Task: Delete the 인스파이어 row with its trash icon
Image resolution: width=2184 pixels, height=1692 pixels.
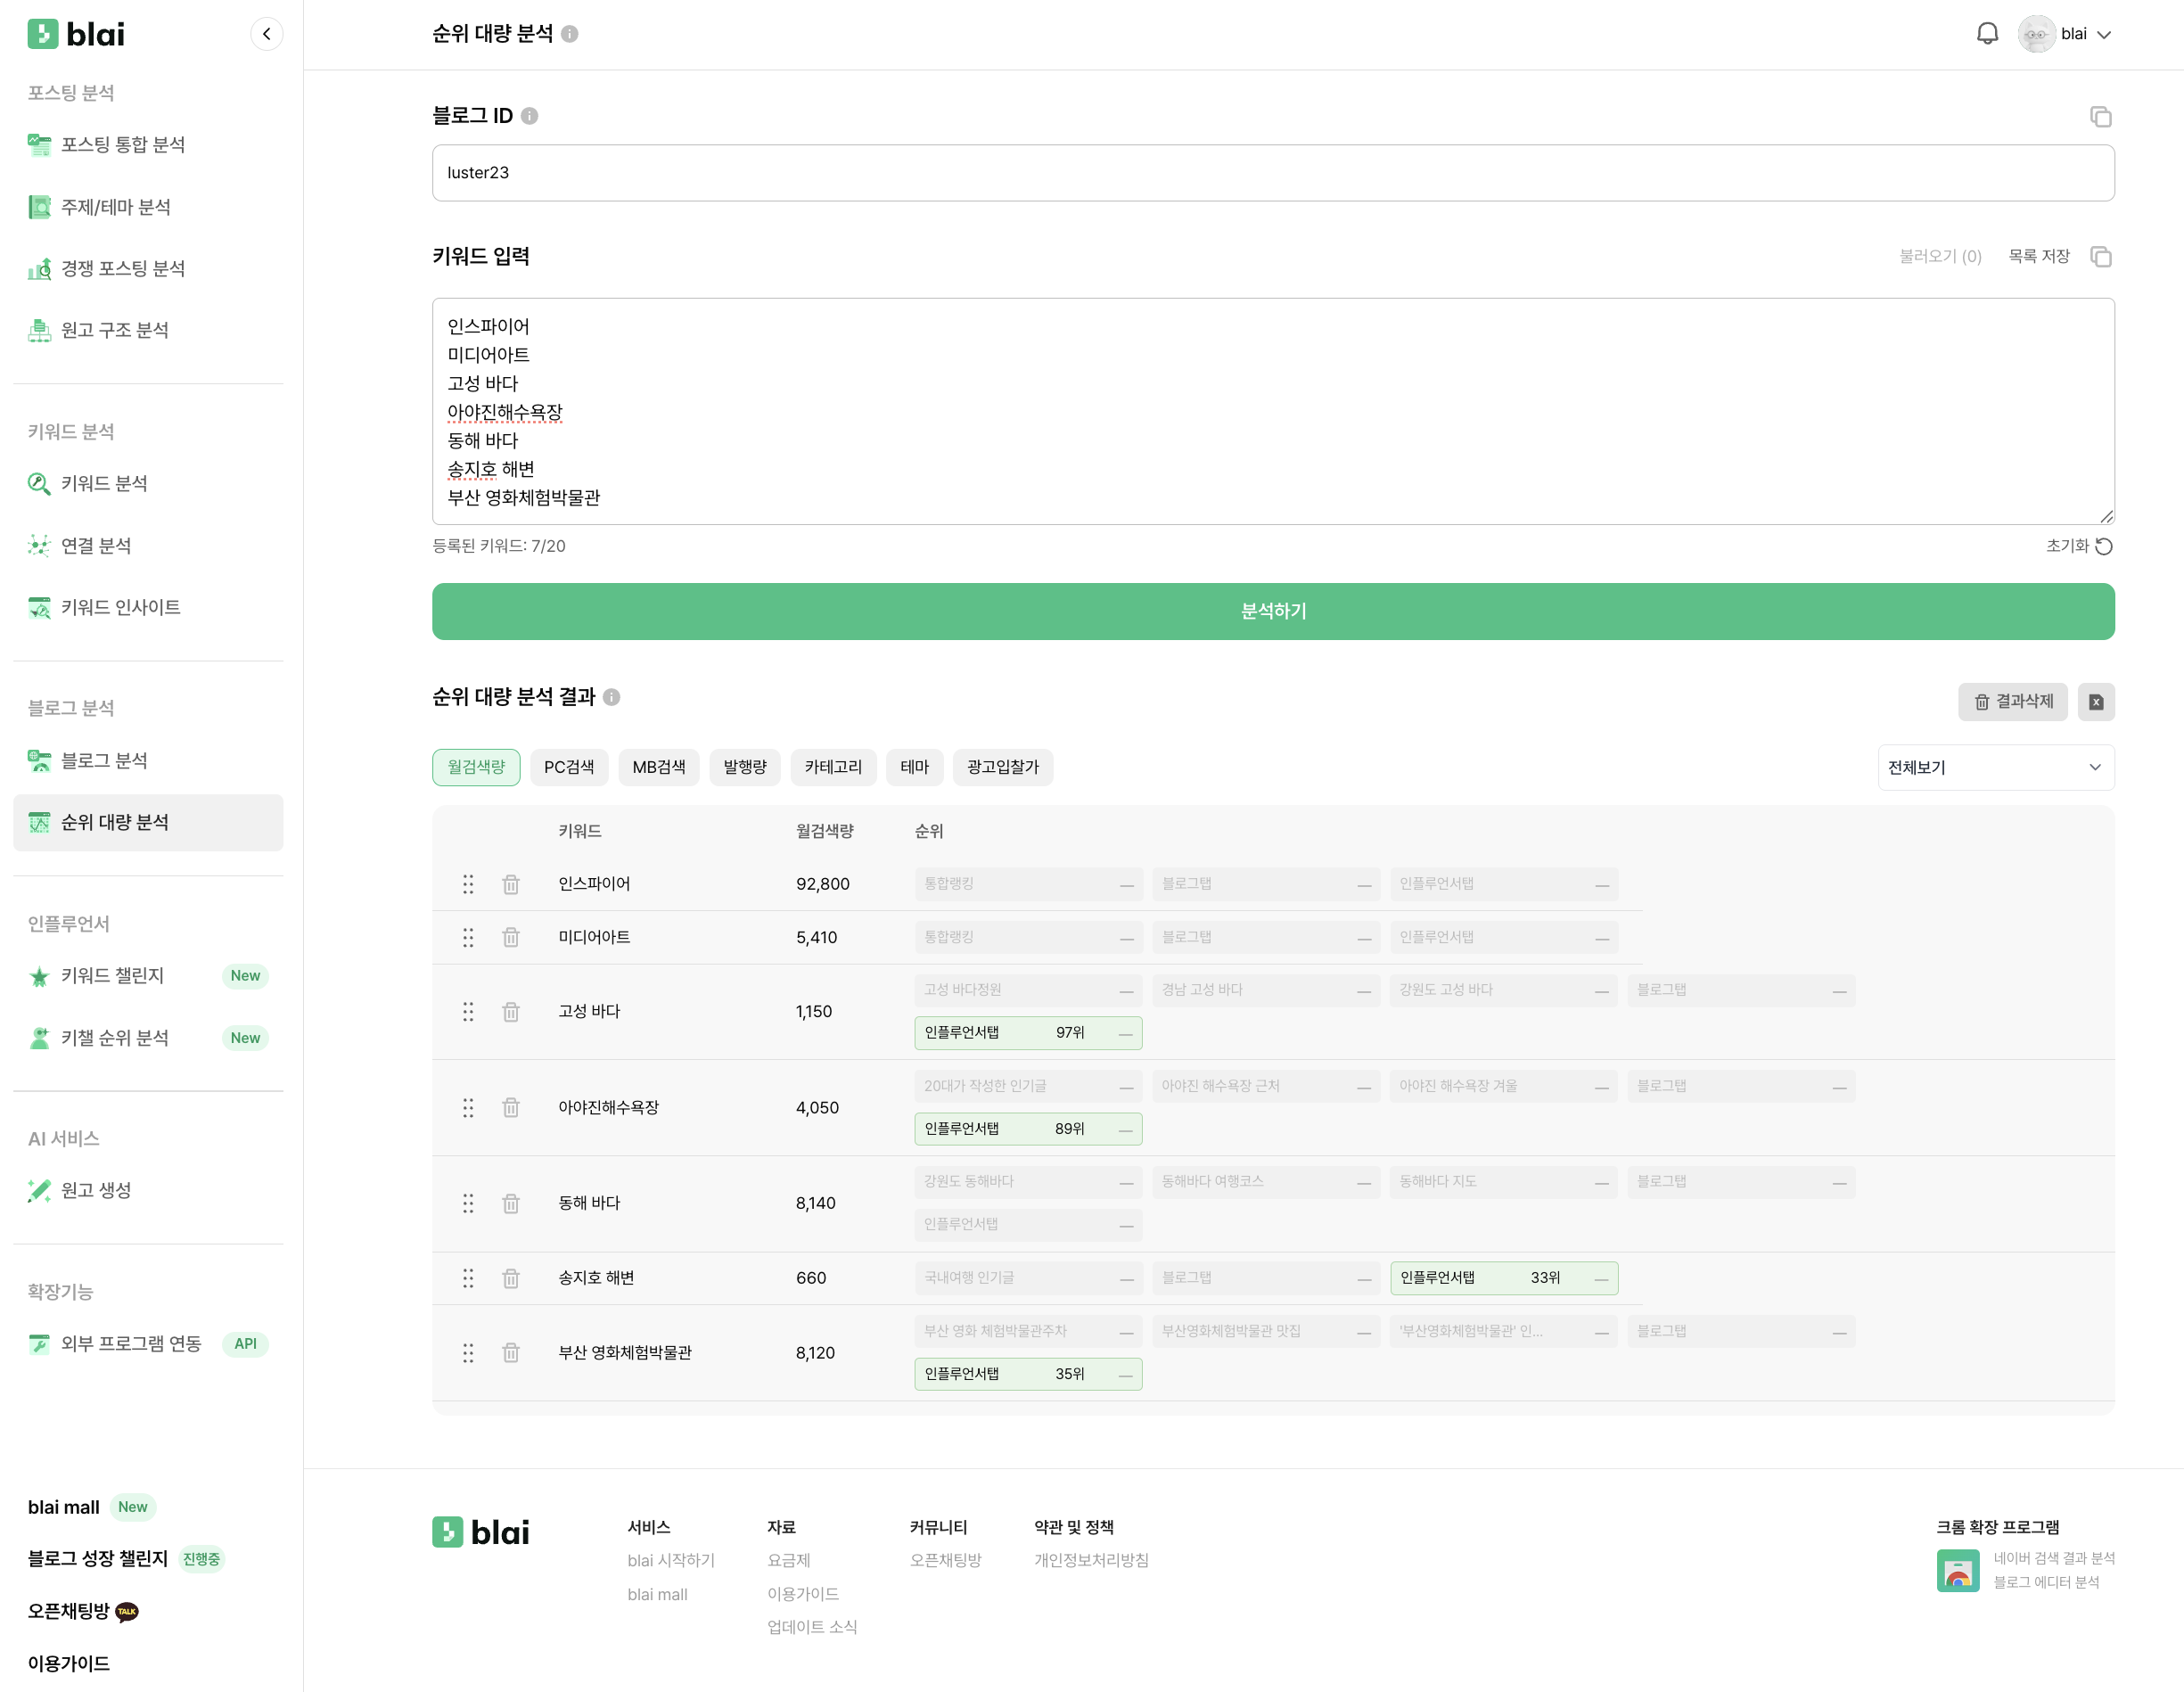Action: [511, 884]
